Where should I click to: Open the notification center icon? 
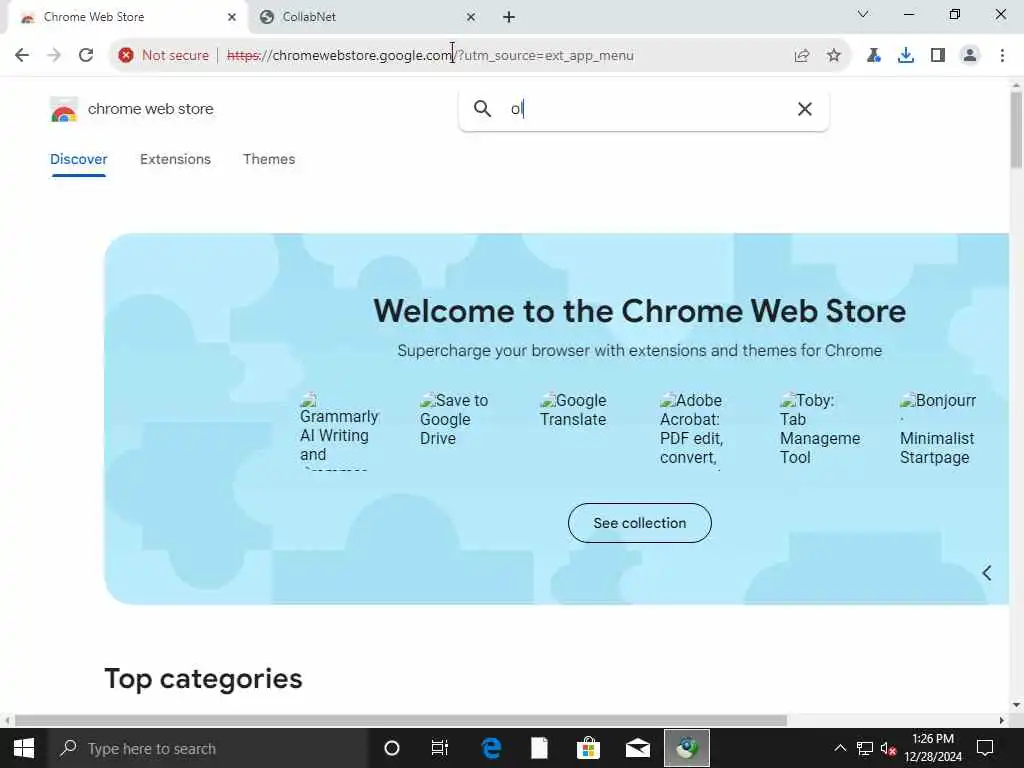tap(985, 748)
